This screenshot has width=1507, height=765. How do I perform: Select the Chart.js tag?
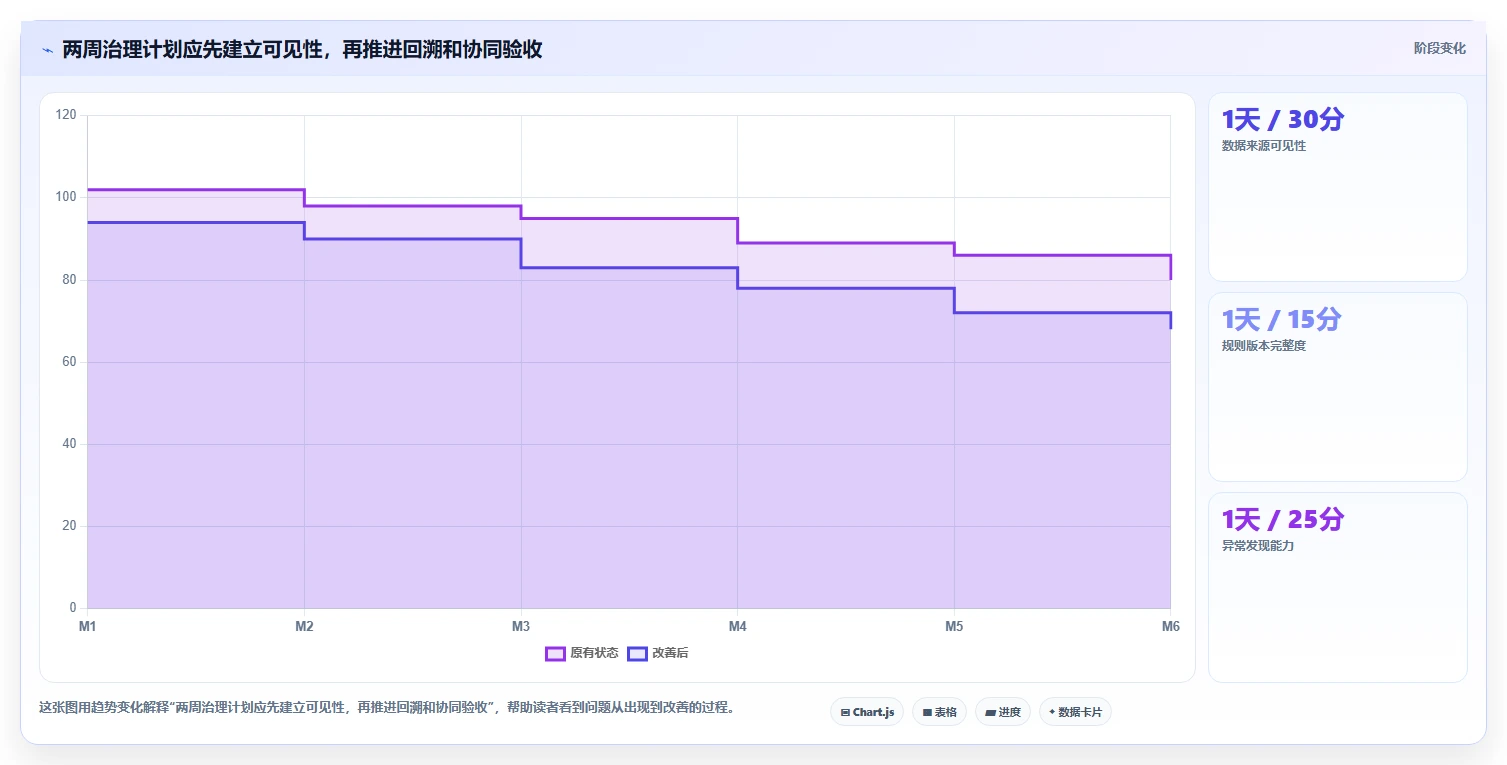point(867,712)
